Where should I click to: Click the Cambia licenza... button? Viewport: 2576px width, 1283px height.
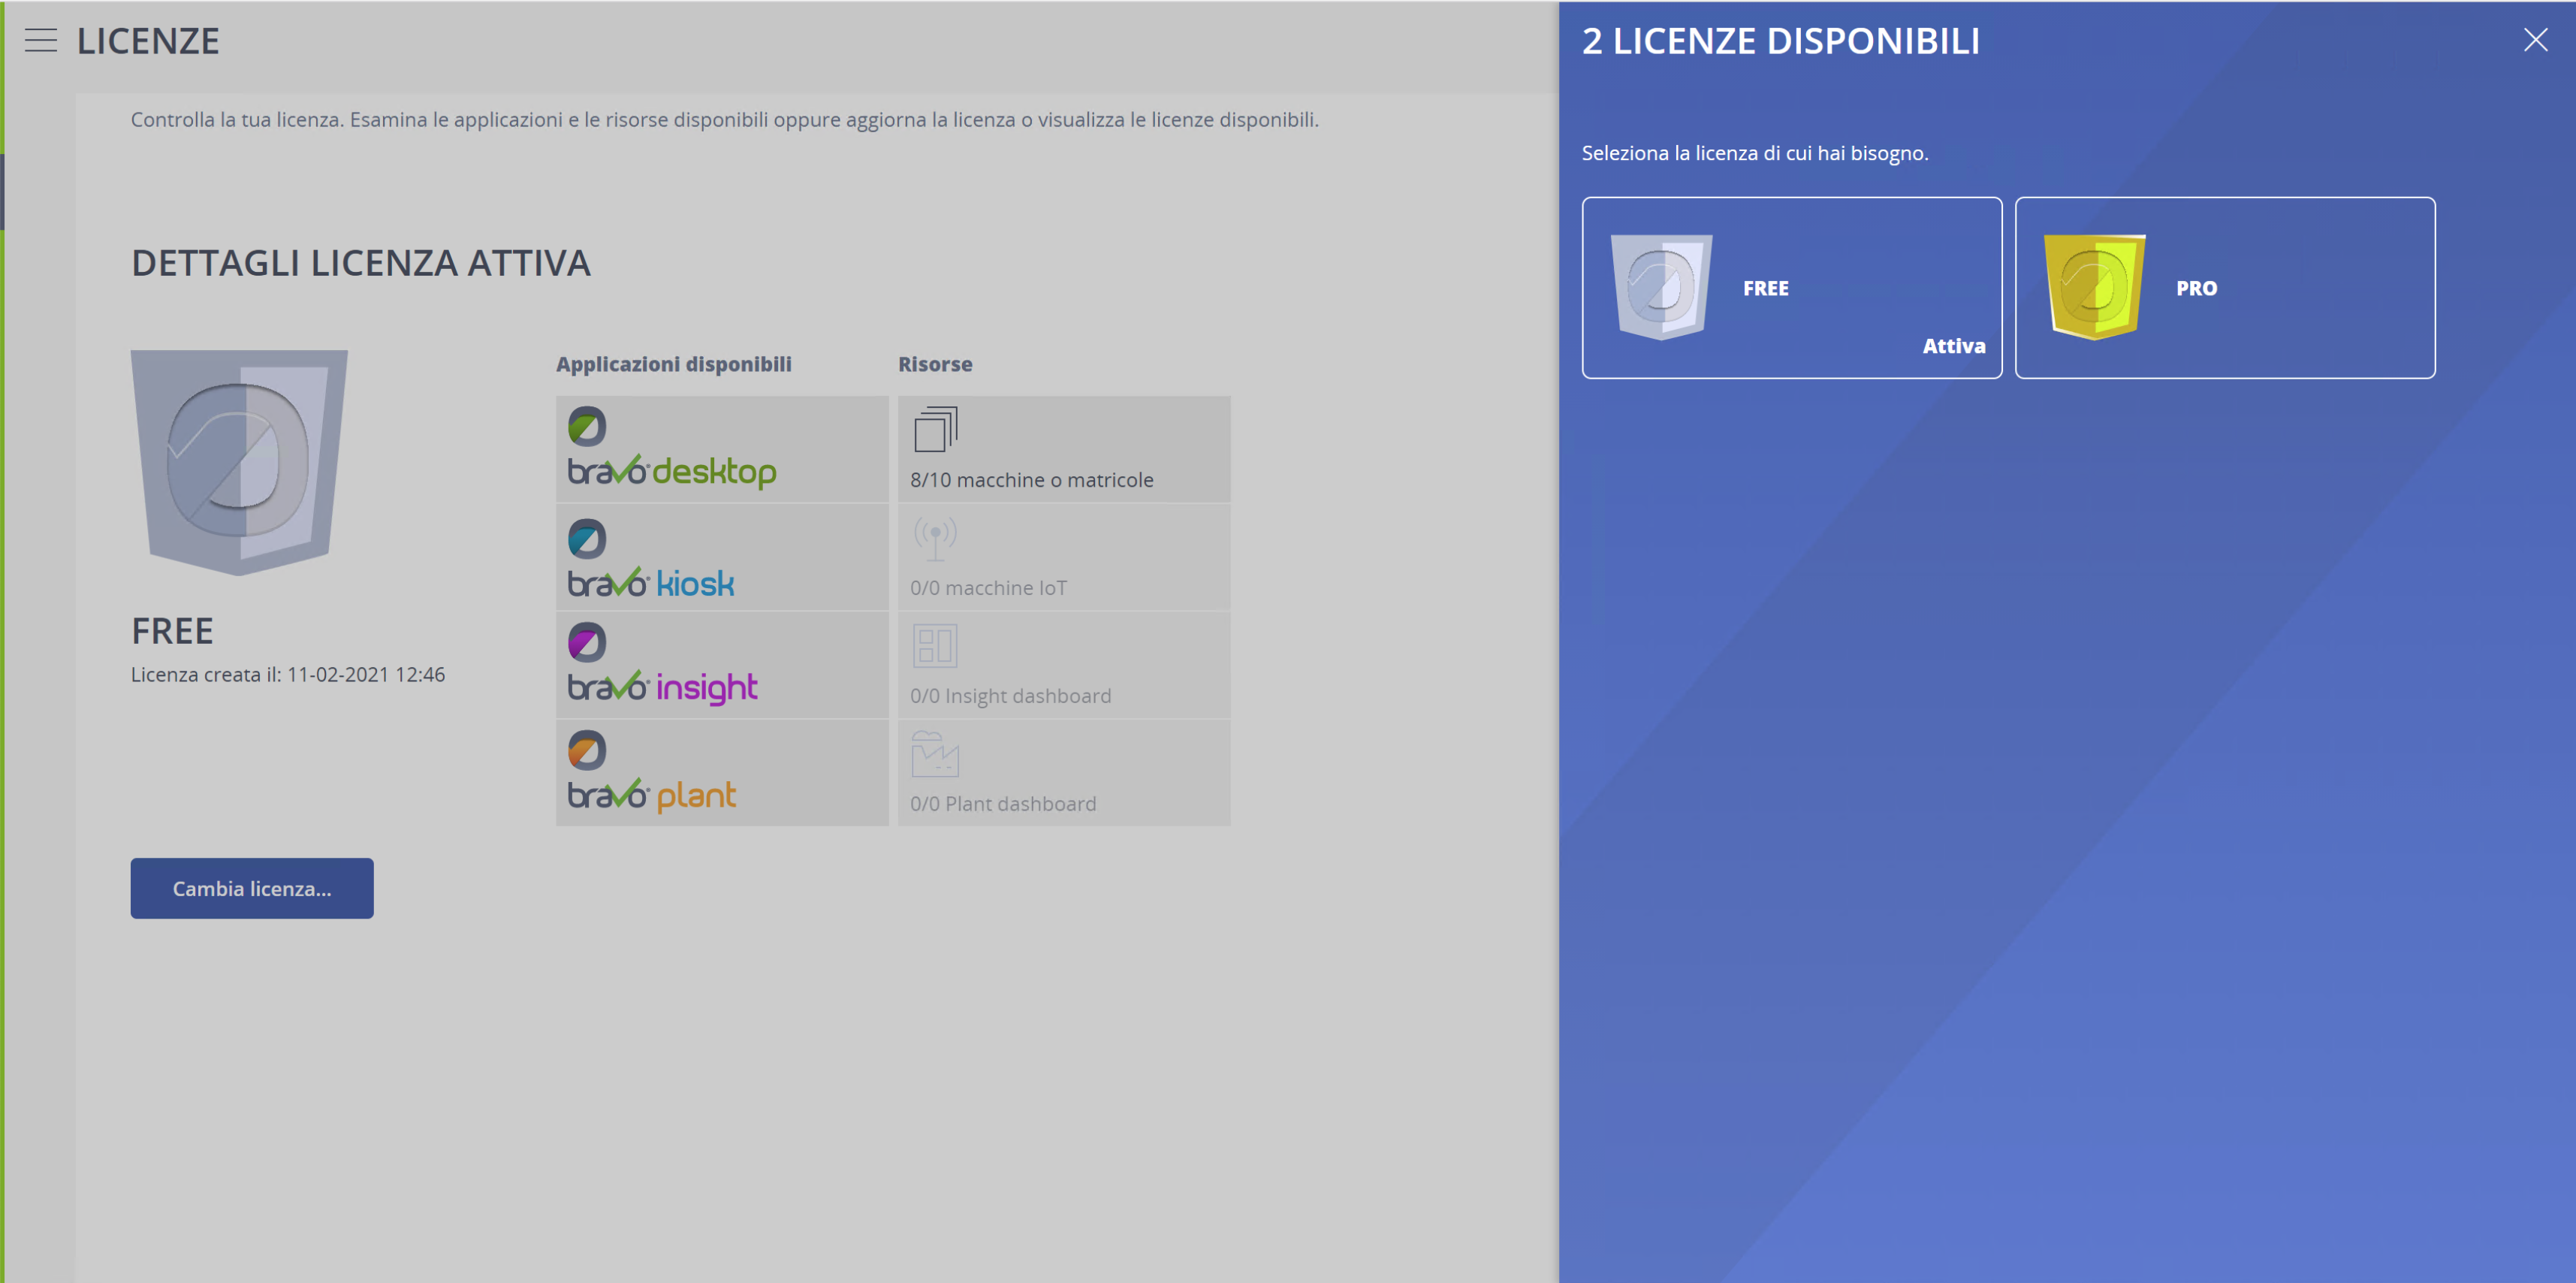252,888
